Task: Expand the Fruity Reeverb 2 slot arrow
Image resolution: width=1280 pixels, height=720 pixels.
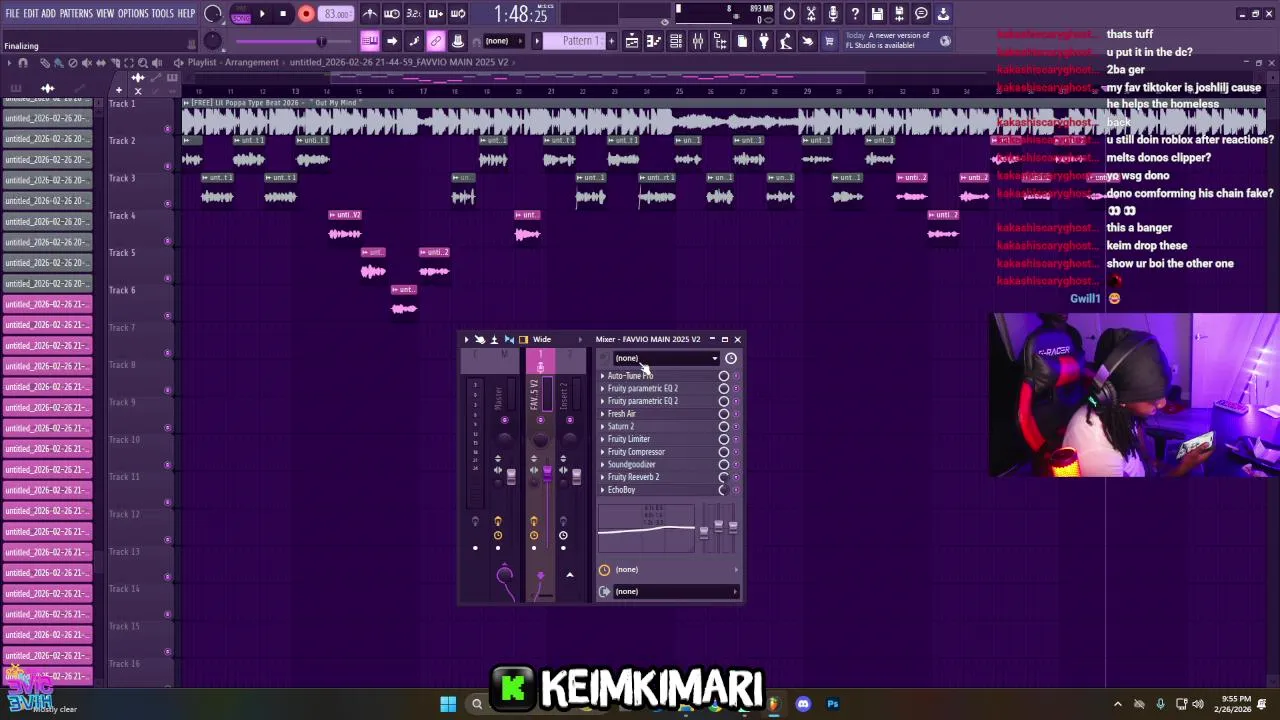Action: 602,477
